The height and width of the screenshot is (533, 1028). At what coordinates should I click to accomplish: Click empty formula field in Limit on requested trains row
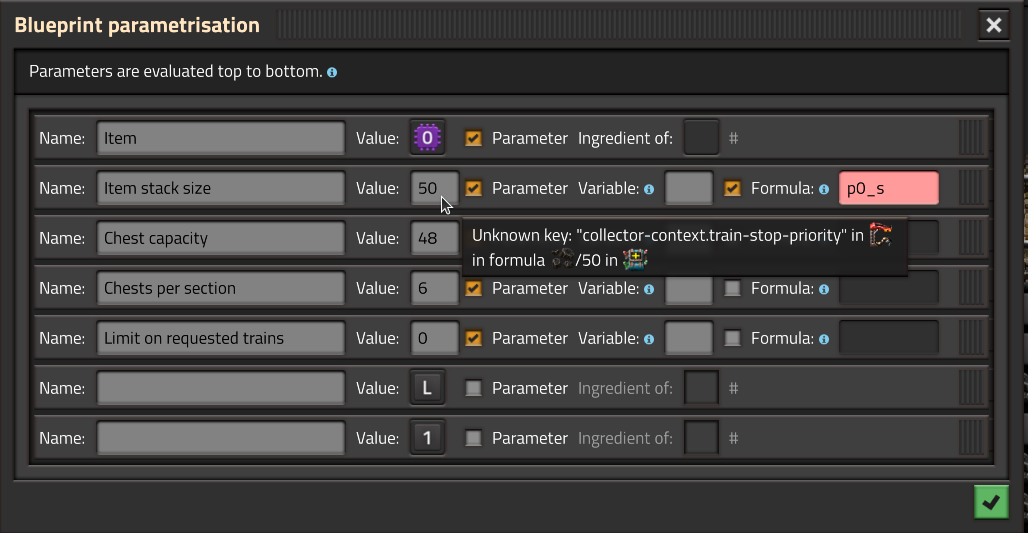pyautogui.click(x=889, y=338)
